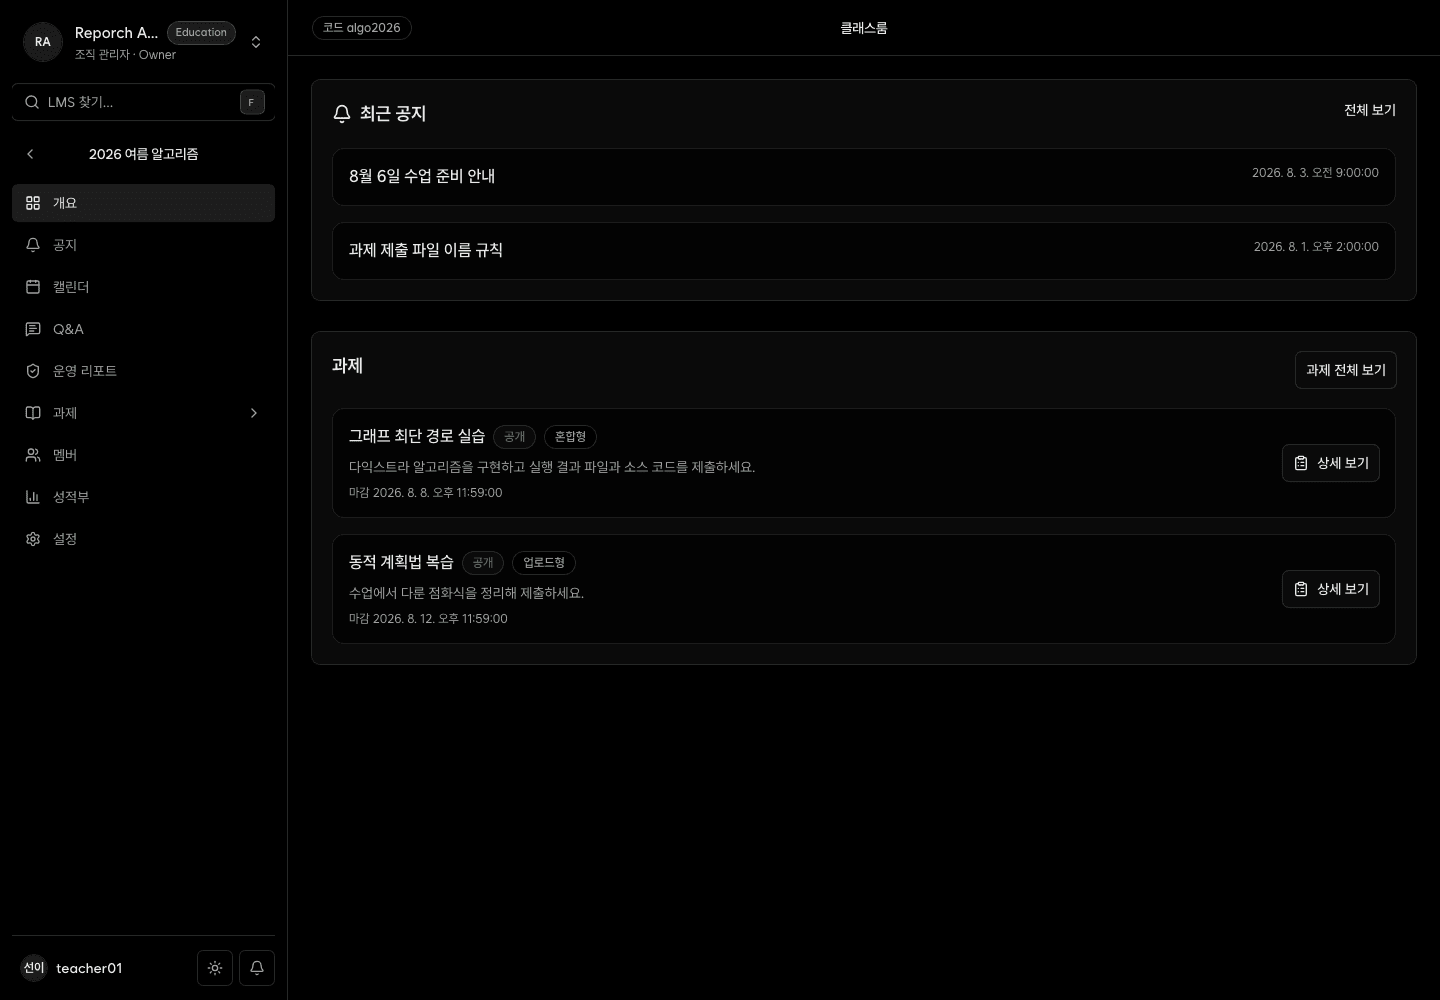Click the 공지 bell icon in sidebar

tap(33, 245)
